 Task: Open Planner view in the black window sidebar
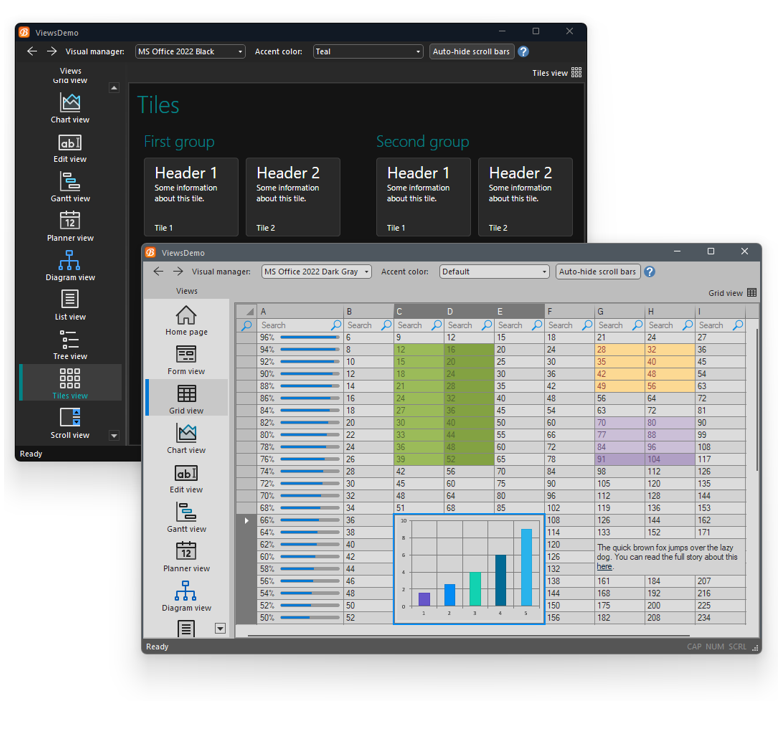point(70,227)
